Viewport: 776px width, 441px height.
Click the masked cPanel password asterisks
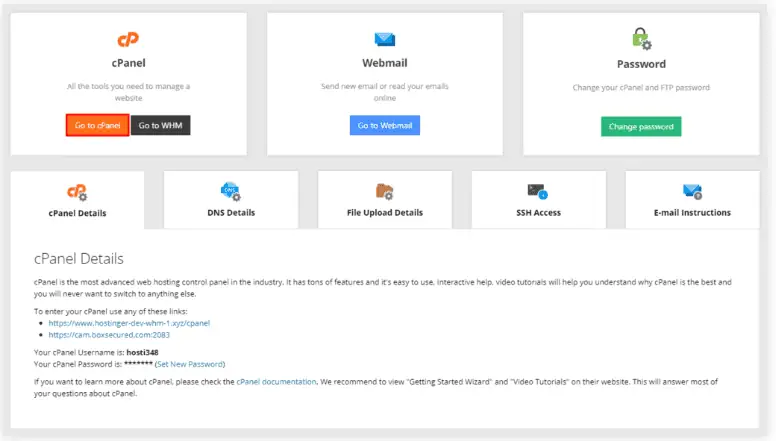(x=138, y=363)
